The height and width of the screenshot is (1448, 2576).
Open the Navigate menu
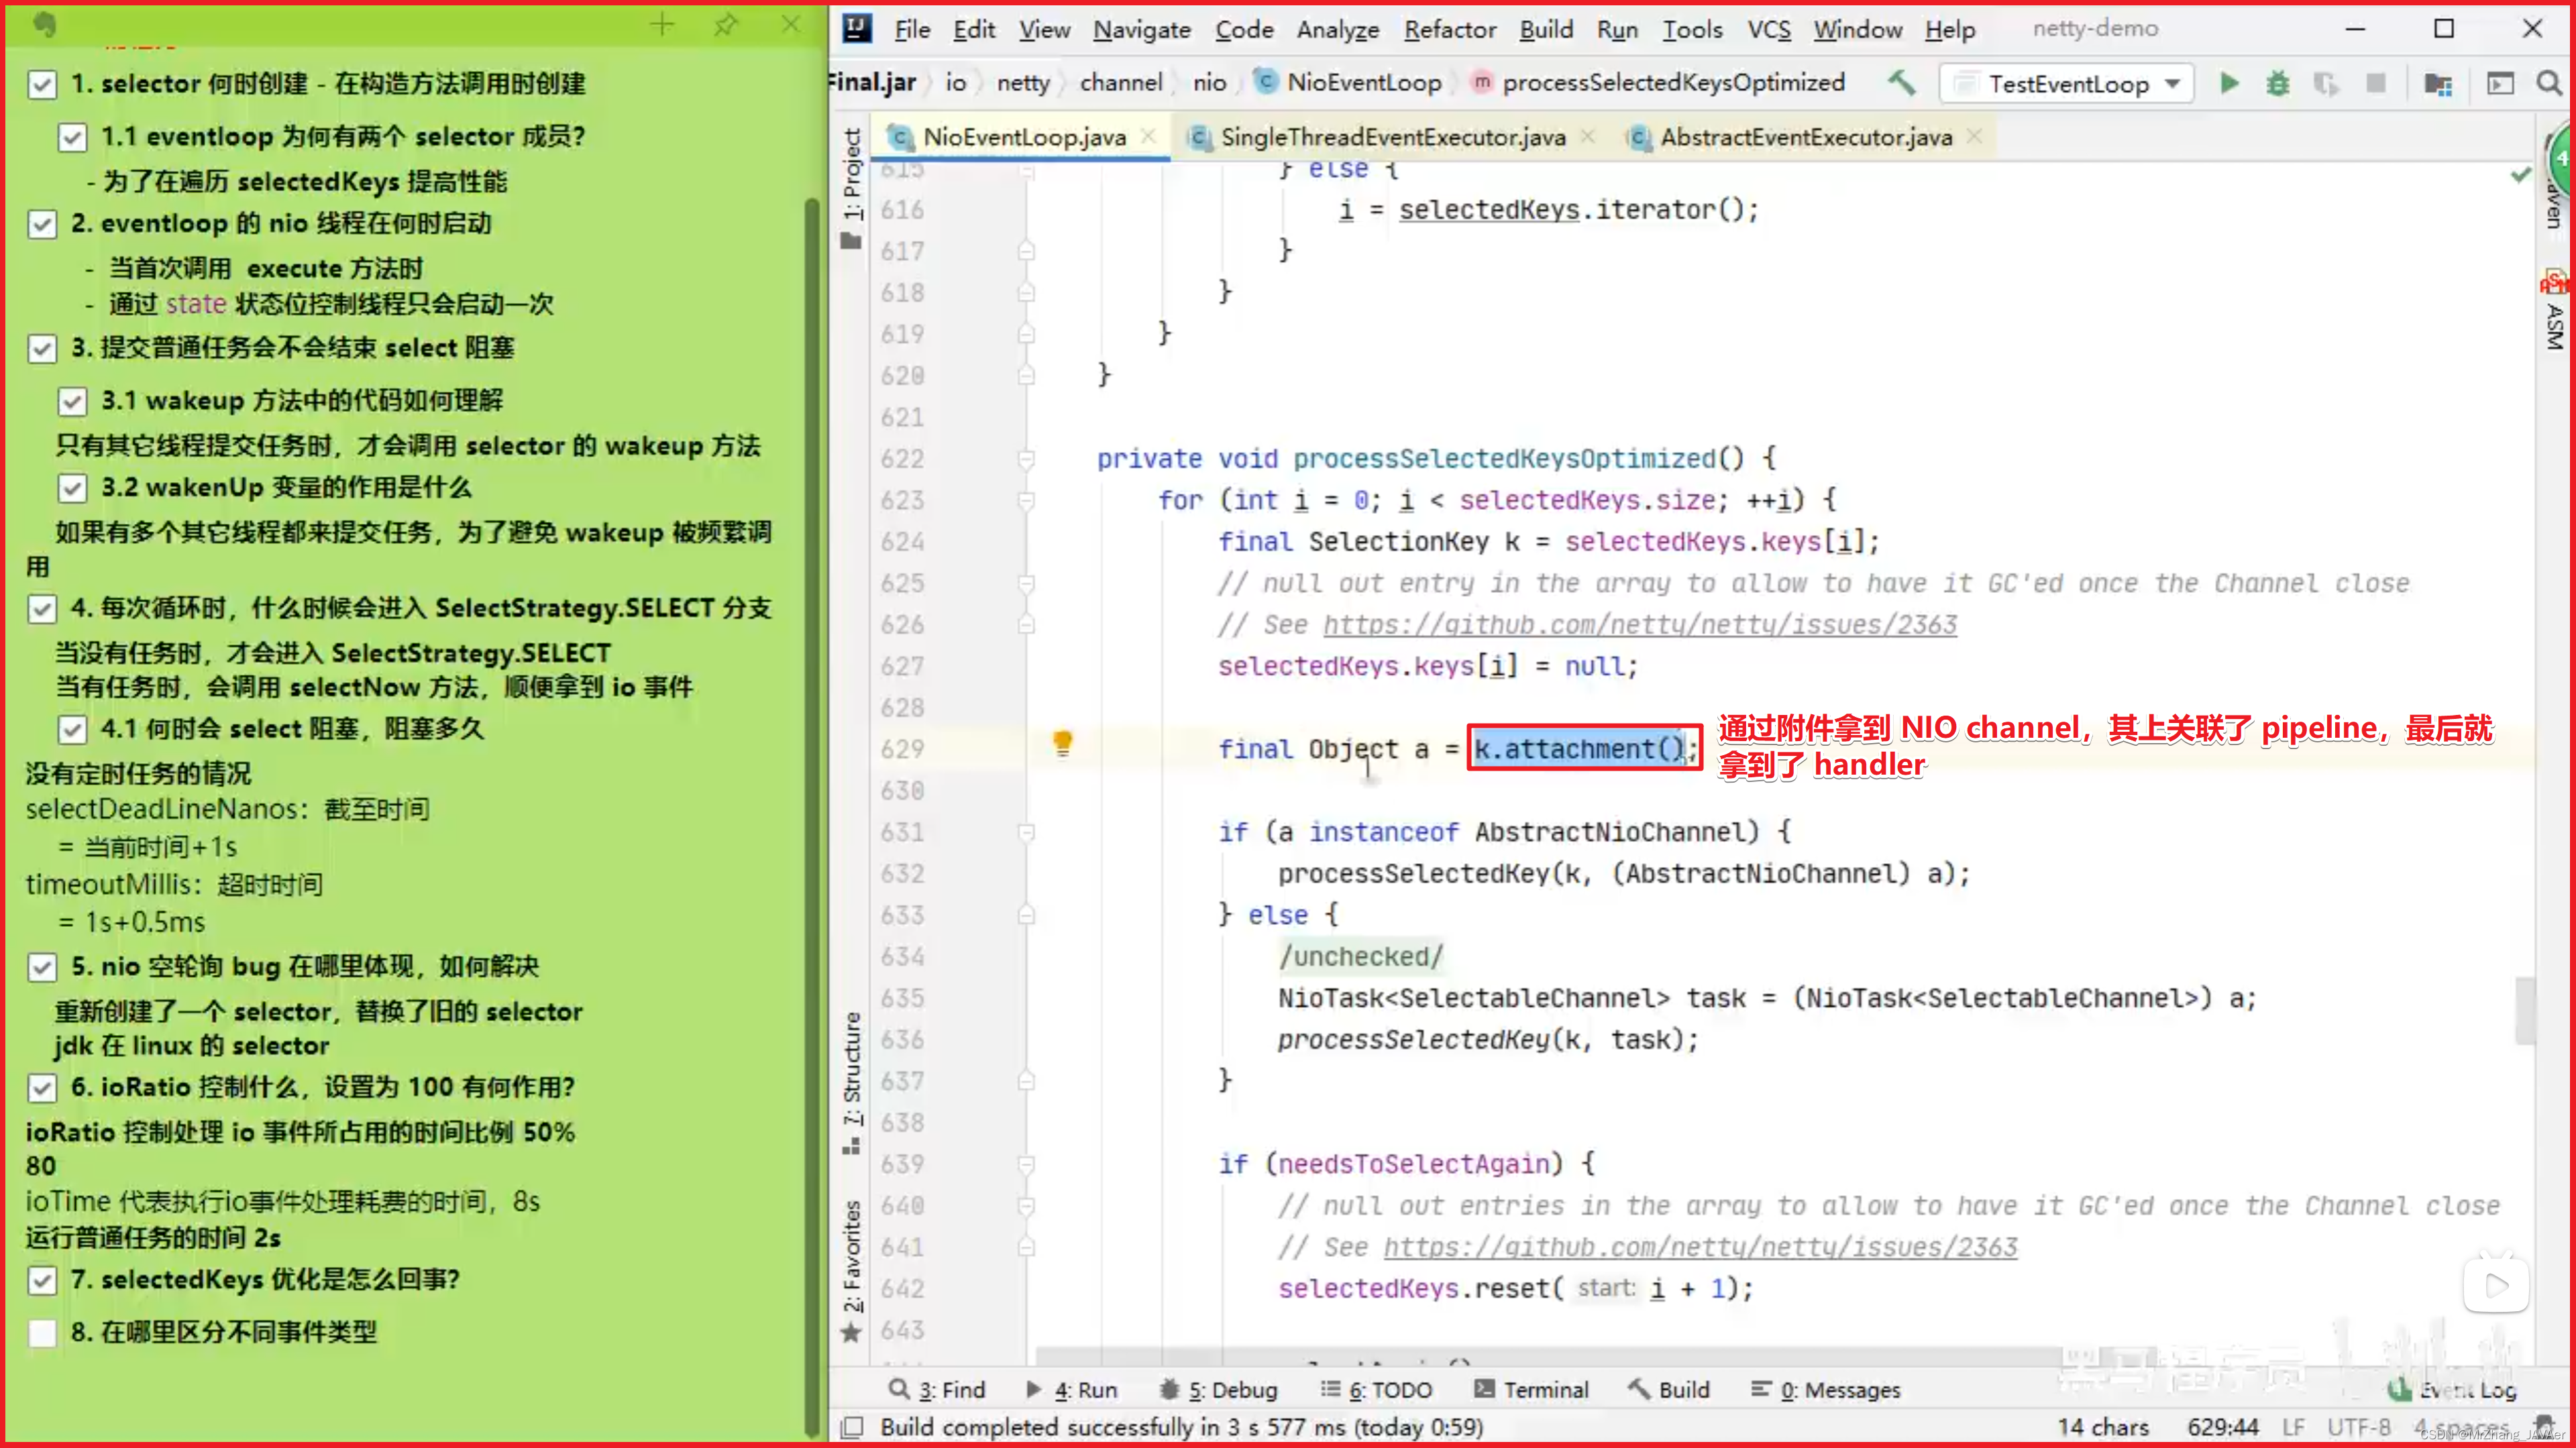coord(1142,30)
